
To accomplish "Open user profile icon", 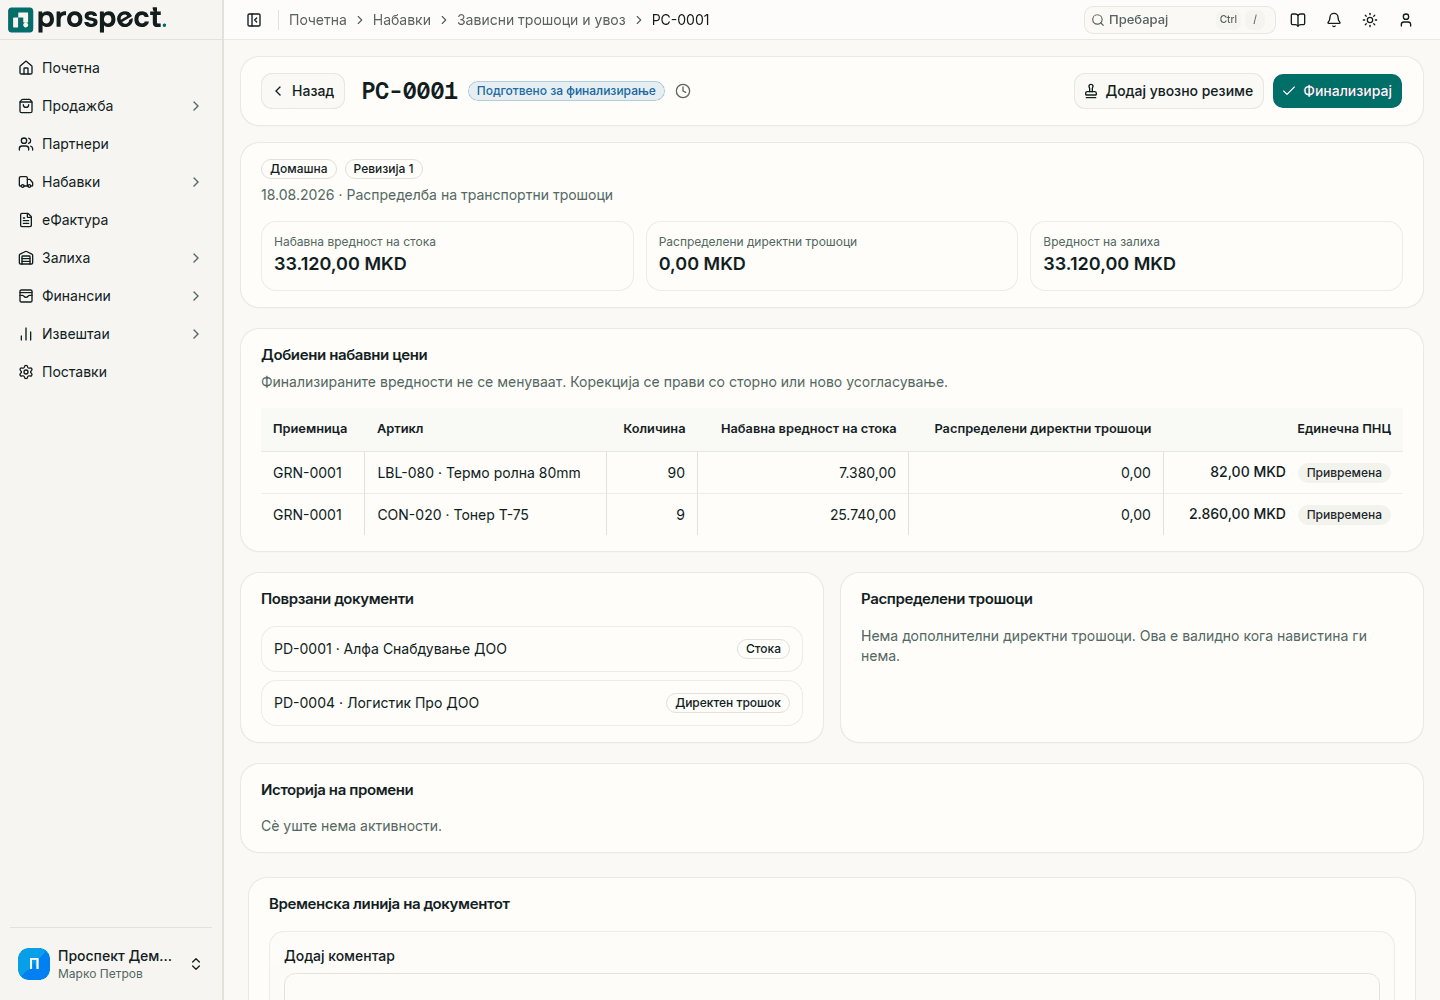I will (x=1406, y=20).
